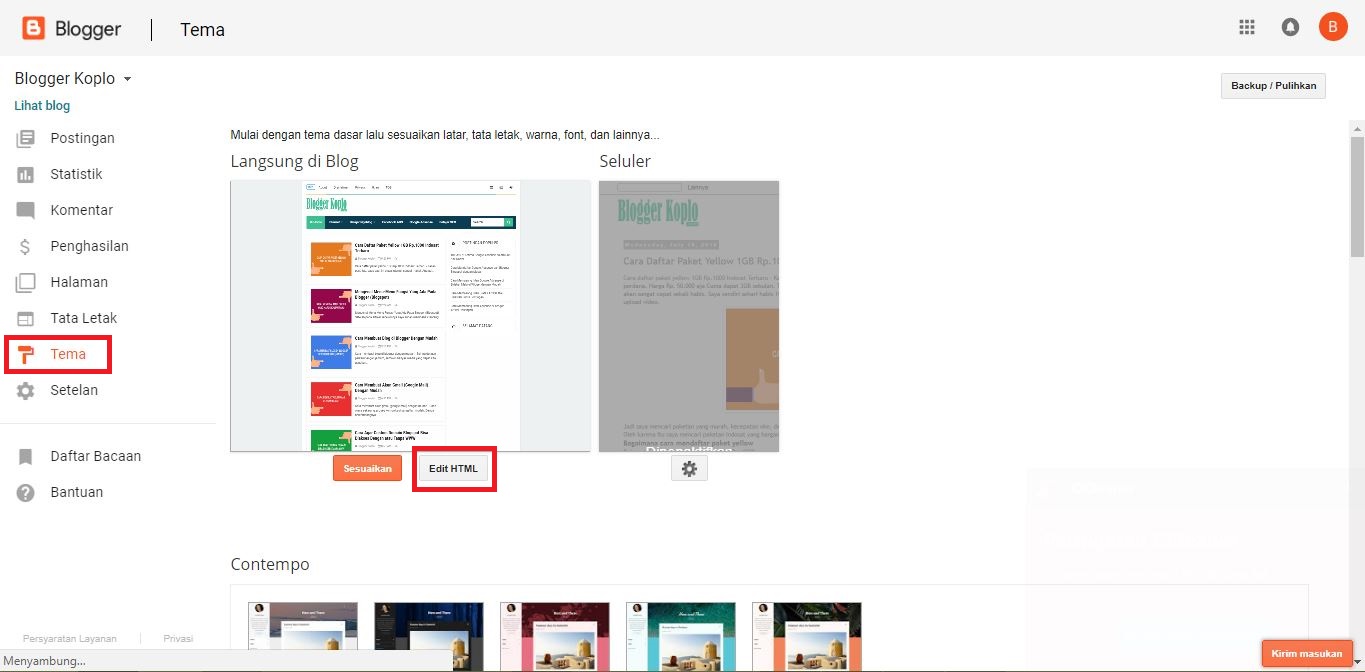The height and width of the screenshot is (672, 1365).
Task: Open mobile theme settings gear button
Action: point(689,468)
